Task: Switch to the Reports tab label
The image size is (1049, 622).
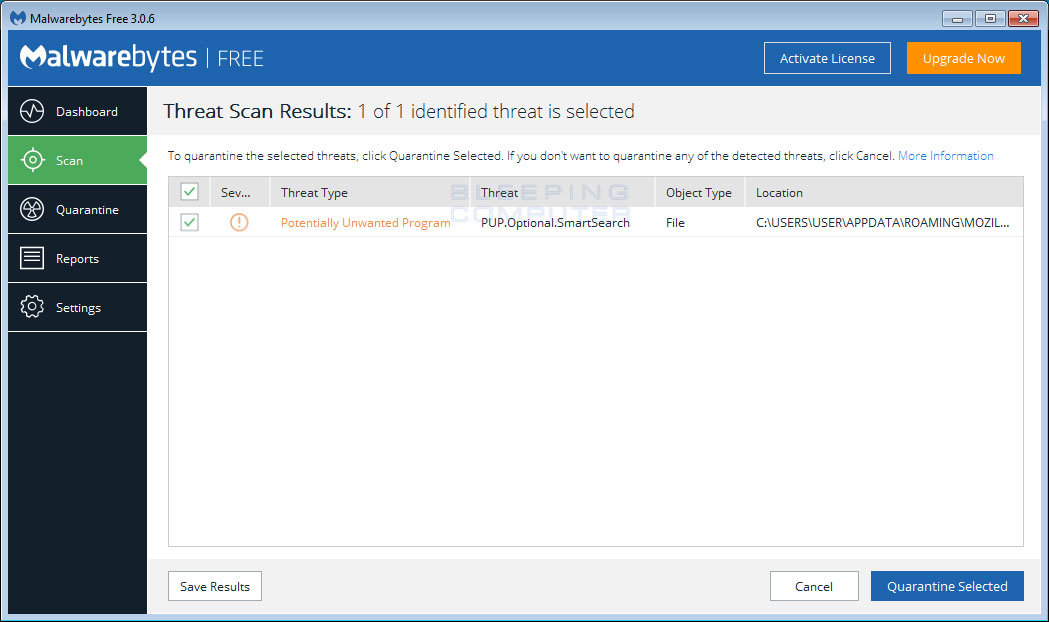Action: [77, 259]
